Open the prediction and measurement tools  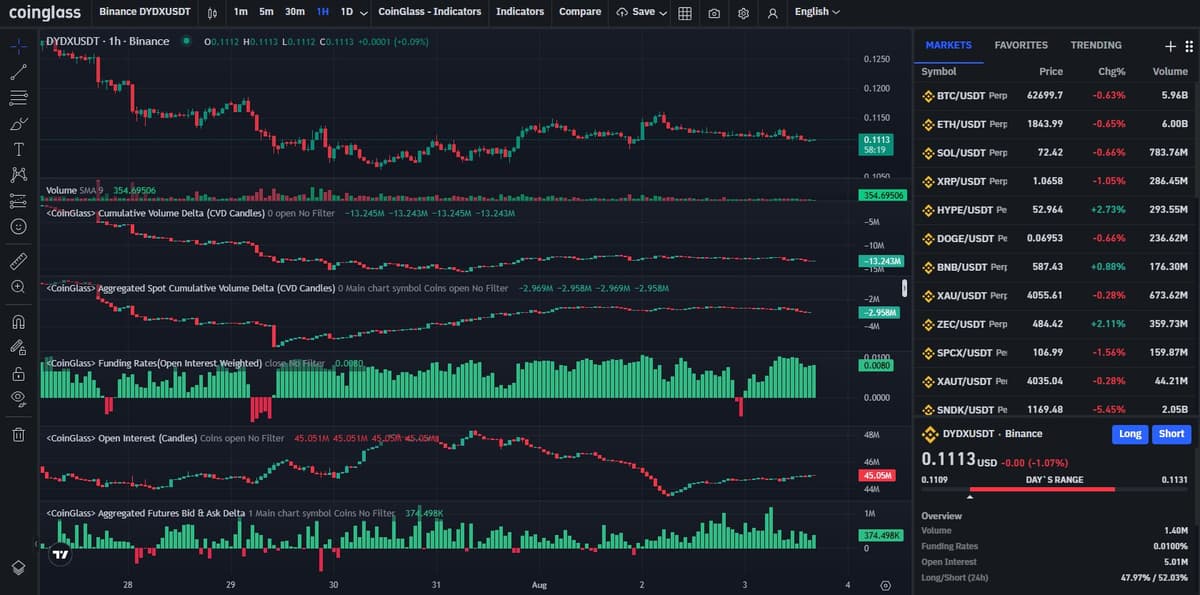(18, 201)
